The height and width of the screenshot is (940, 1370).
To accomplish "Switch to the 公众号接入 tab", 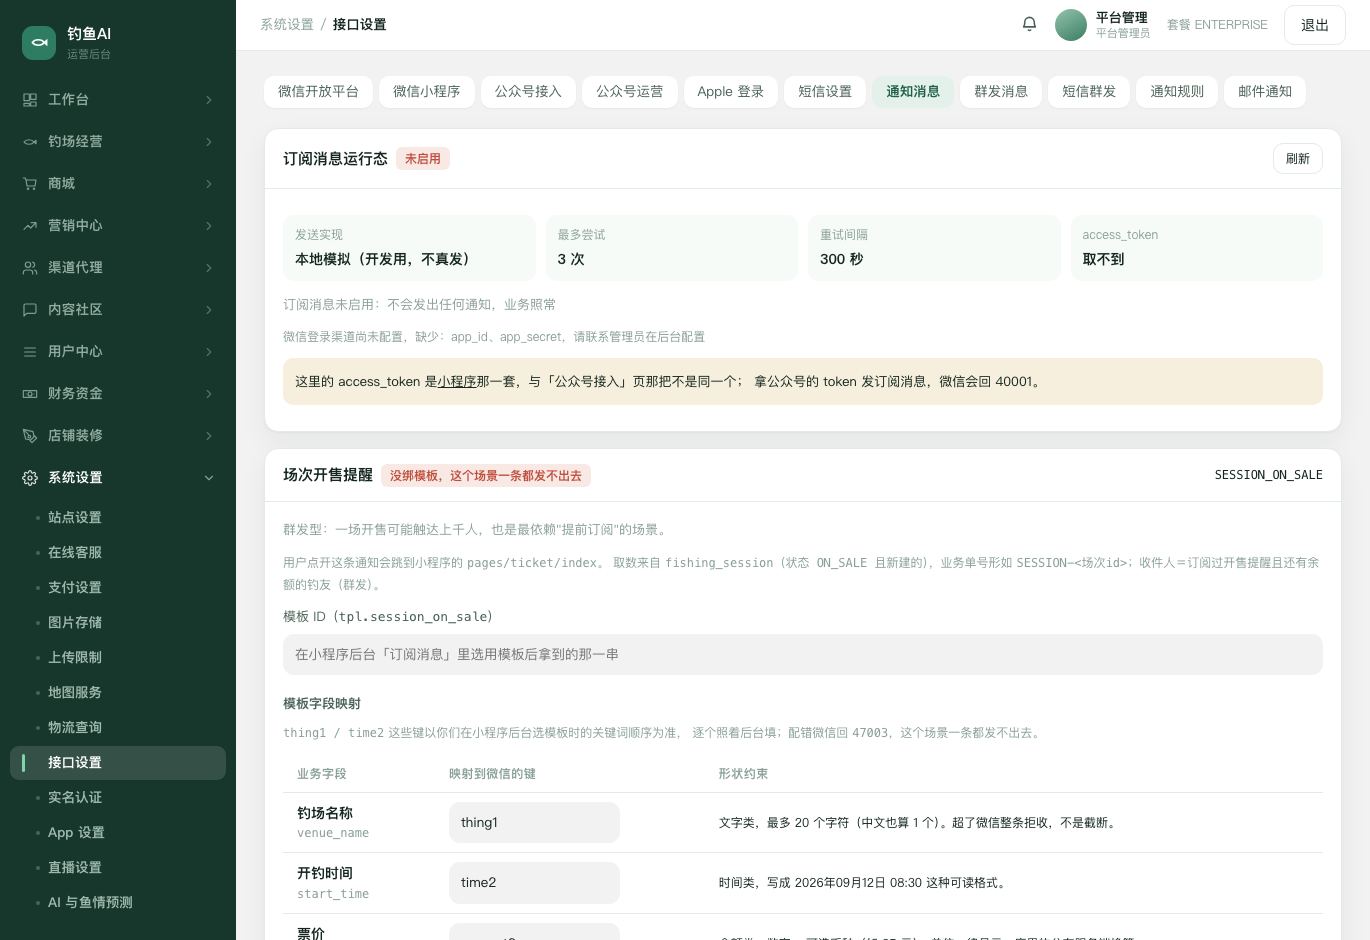I will coord(528,92).
